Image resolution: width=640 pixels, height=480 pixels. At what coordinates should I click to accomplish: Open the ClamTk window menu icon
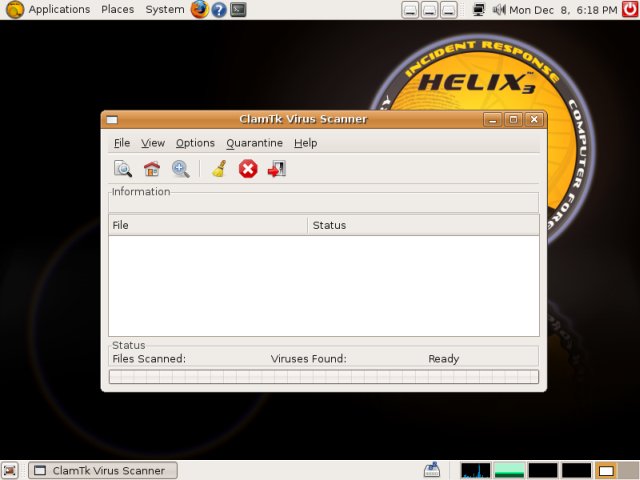click(x=112, y=120)
